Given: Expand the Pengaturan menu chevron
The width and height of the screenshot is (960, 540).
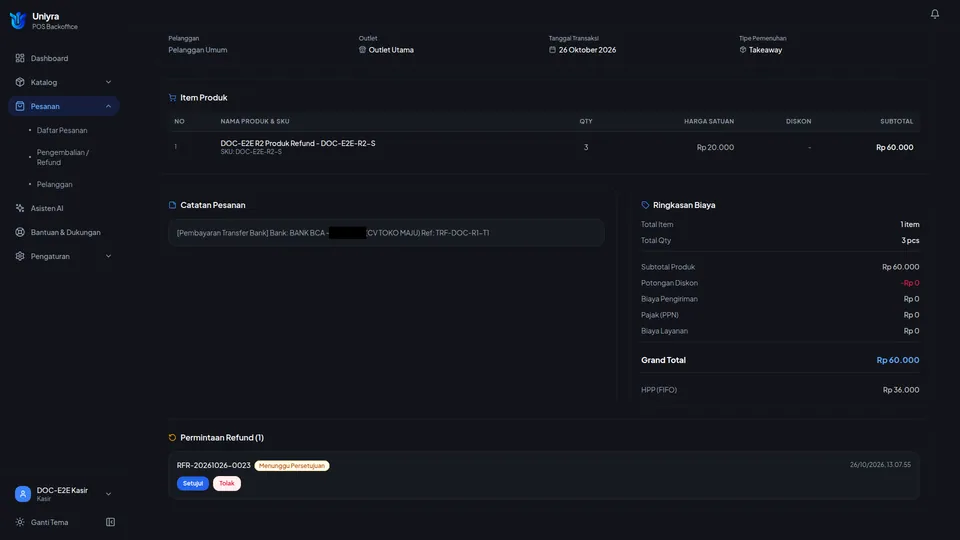Looking at the screenshot, I should pos(108,256).
